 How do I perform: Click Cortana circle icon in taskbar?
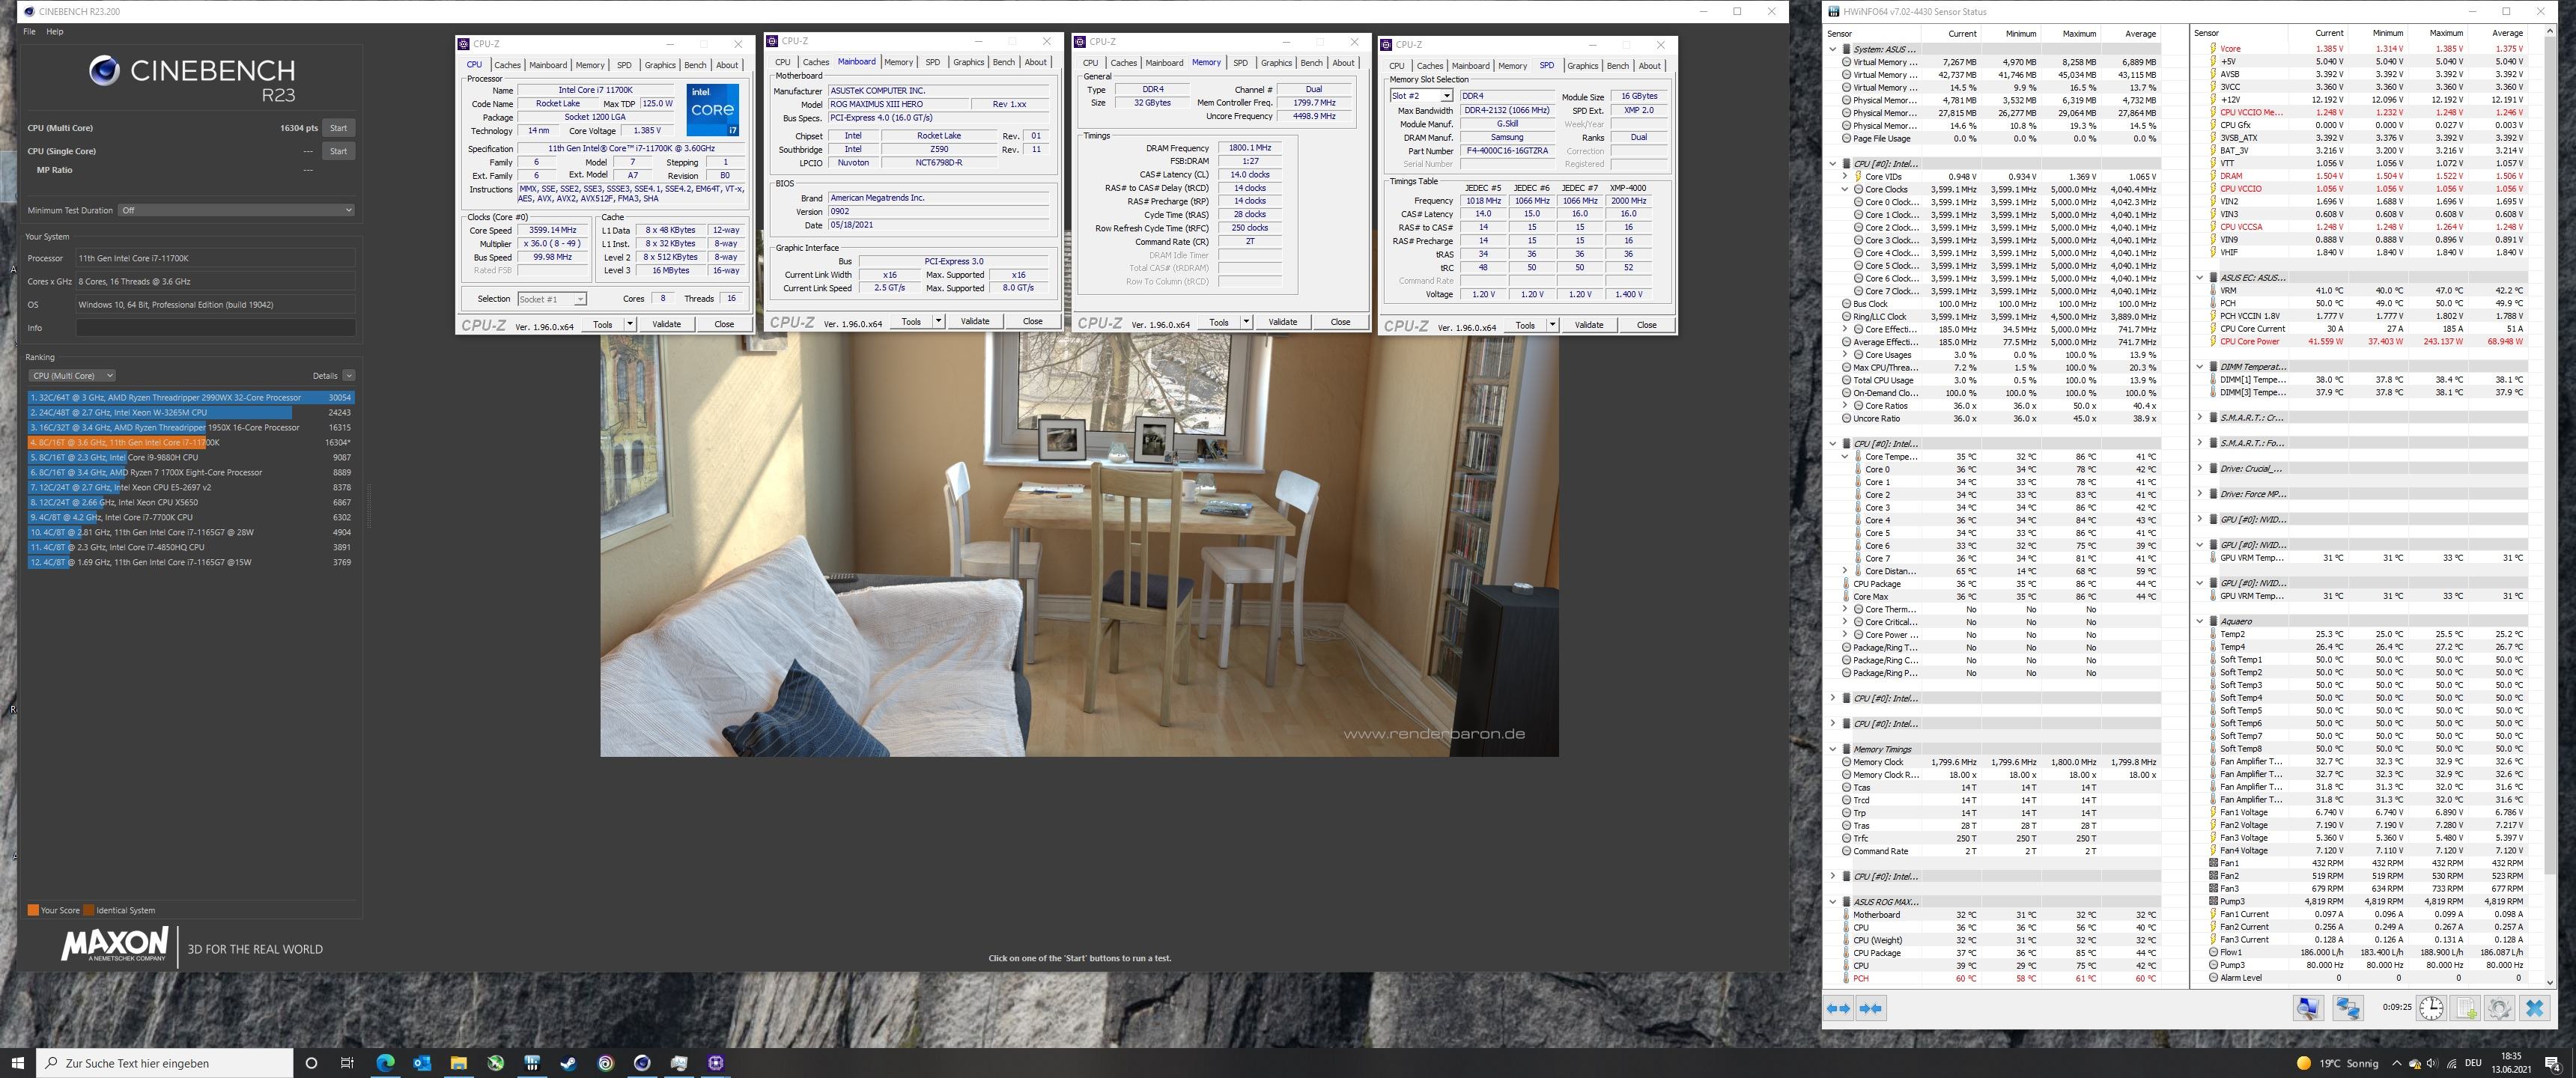[311, 1062]
